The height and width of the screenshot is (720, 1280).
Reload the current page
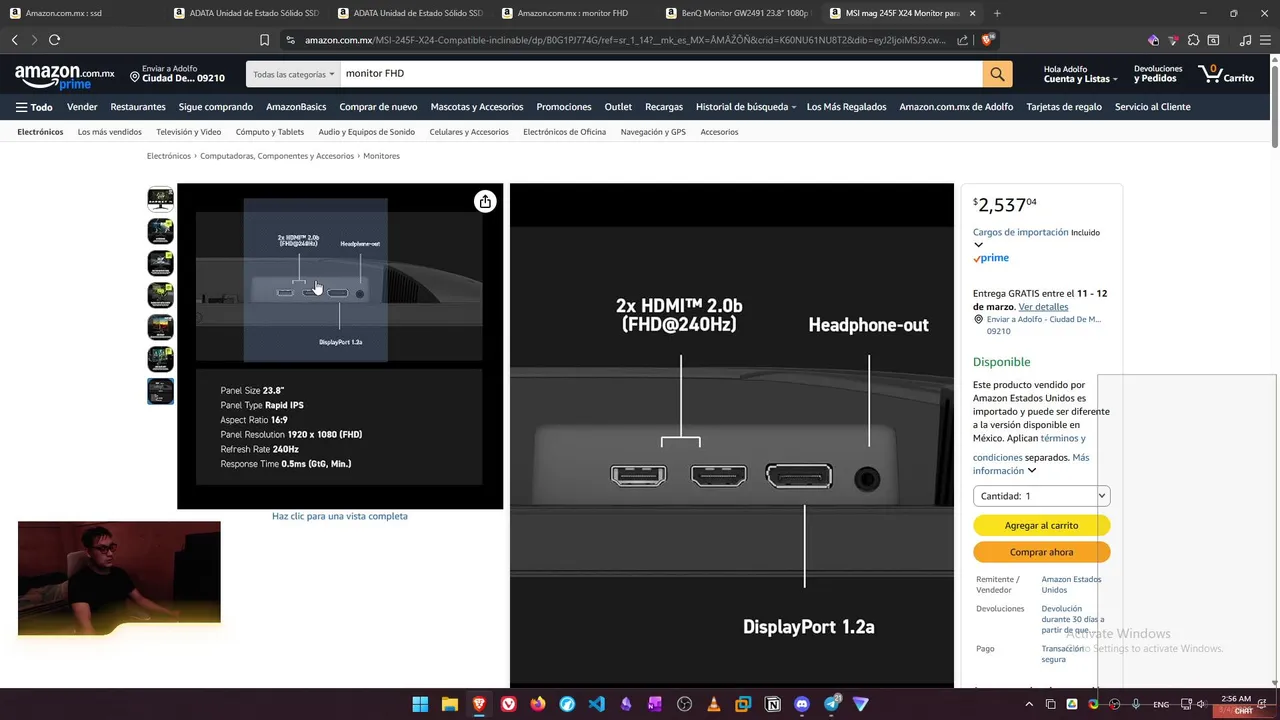(54, 40)
